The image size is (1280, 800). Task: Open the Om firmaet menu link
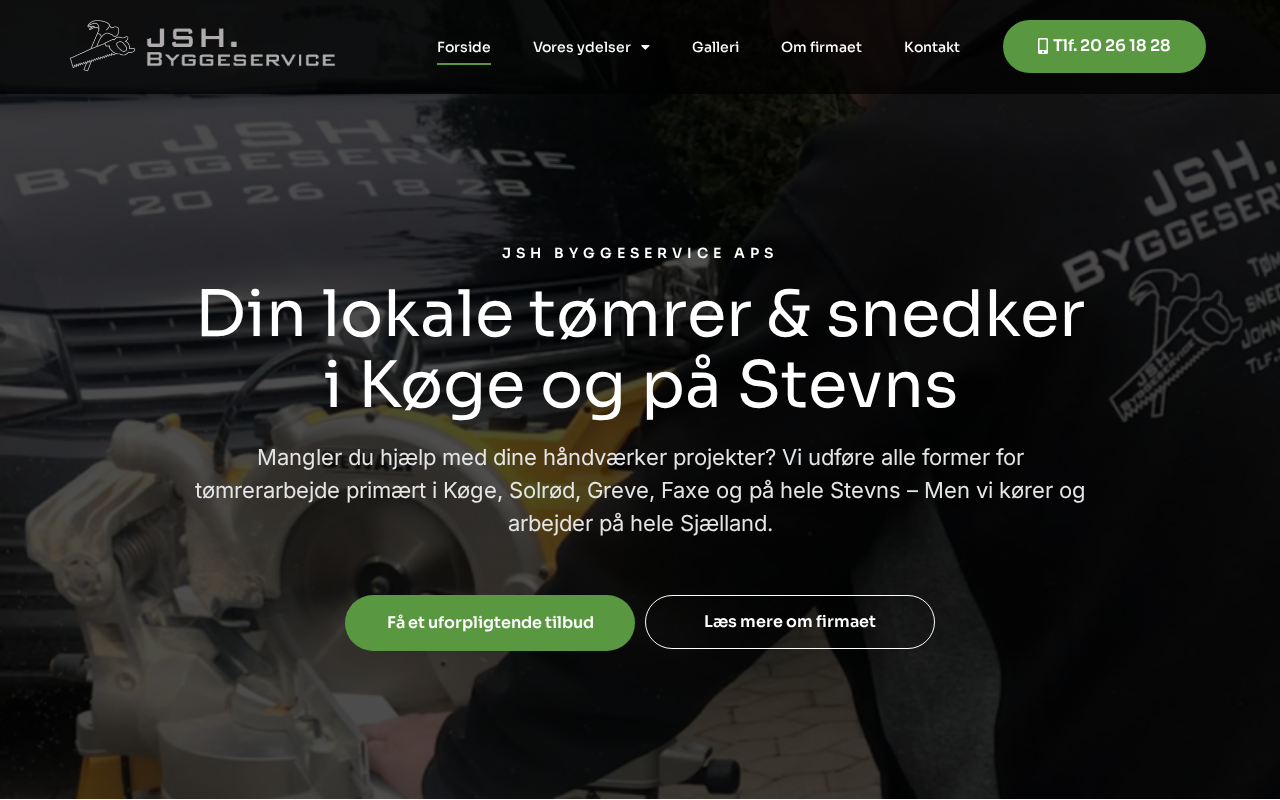pyautogui.click(x=821, y=47)
